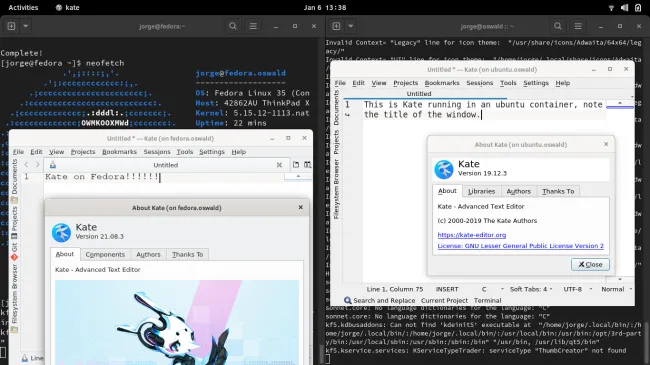Select About tab in fedora About Kate dialog

pyautogui.click(x=65, y=254)
